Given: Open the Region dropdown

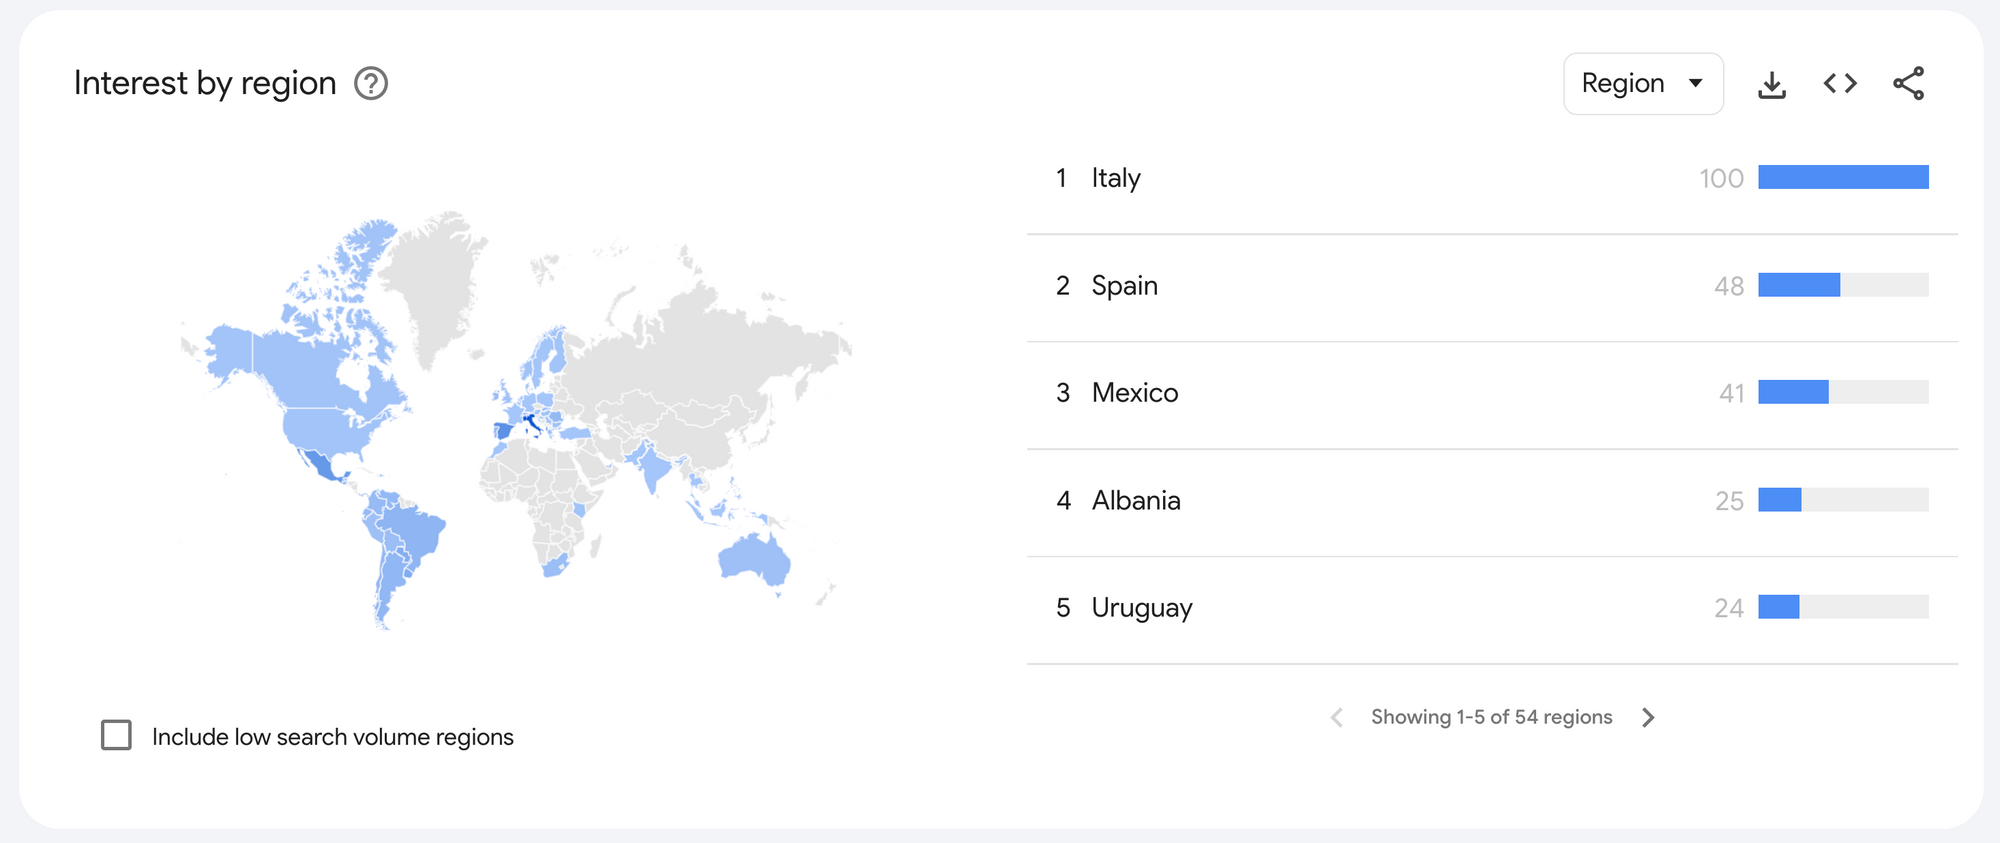Looking at the screenshot, I should [1642, 84].
